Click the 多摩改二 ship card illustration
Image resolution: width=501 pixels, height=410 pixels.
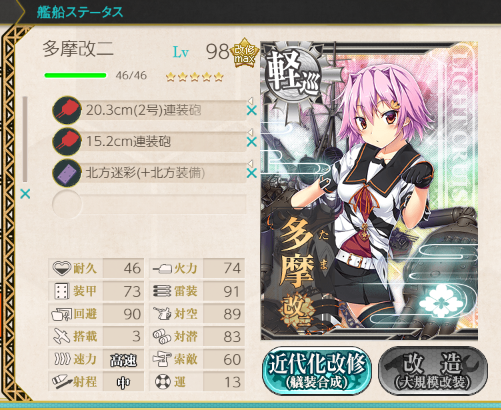coord(369,191)
